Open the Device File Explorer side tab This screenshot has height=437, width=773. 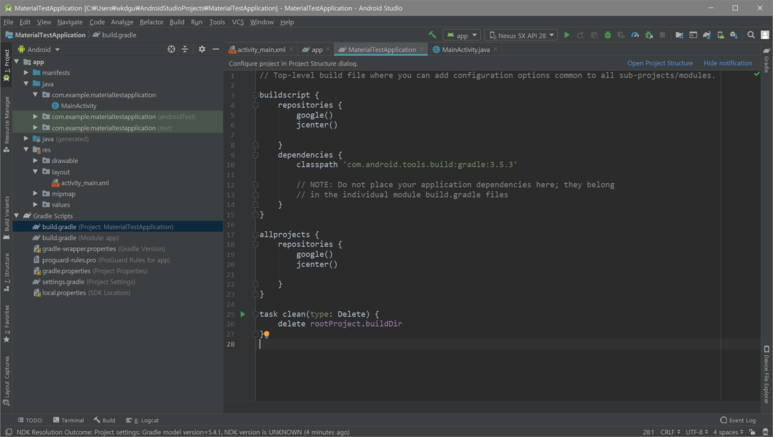(767, 374)
